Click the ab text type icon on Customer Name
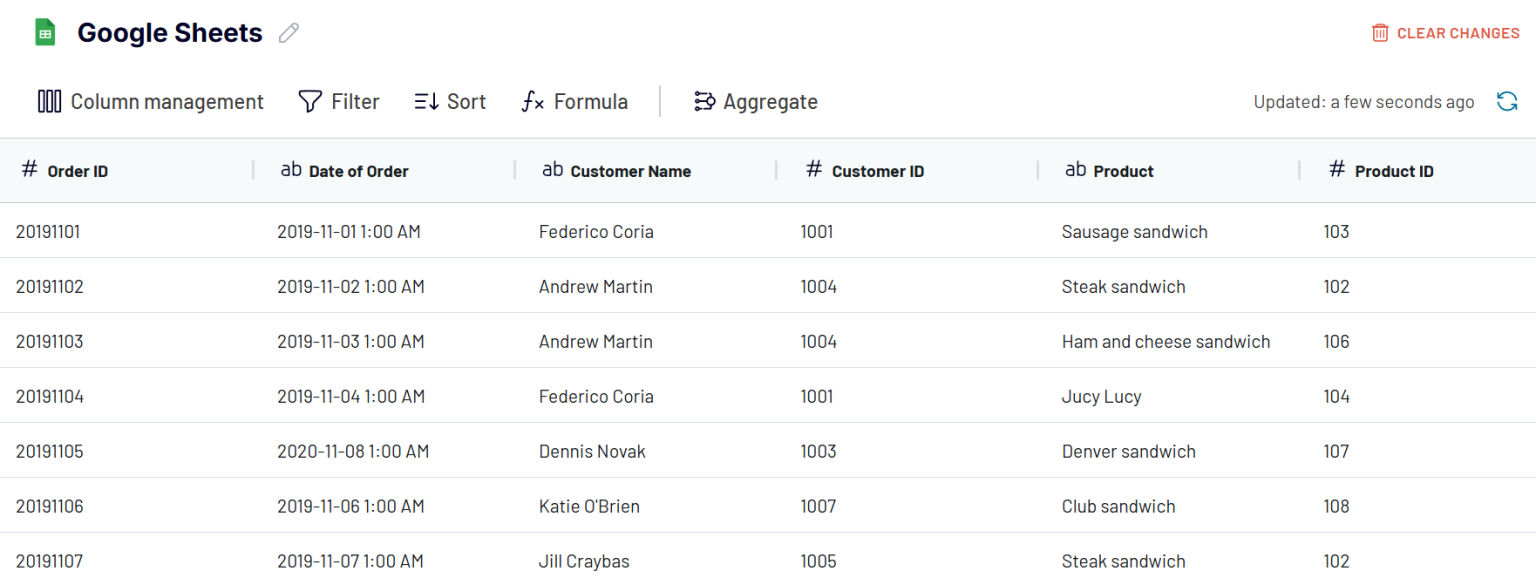This screenshot has height=578, width=1536. click(552, 169)
